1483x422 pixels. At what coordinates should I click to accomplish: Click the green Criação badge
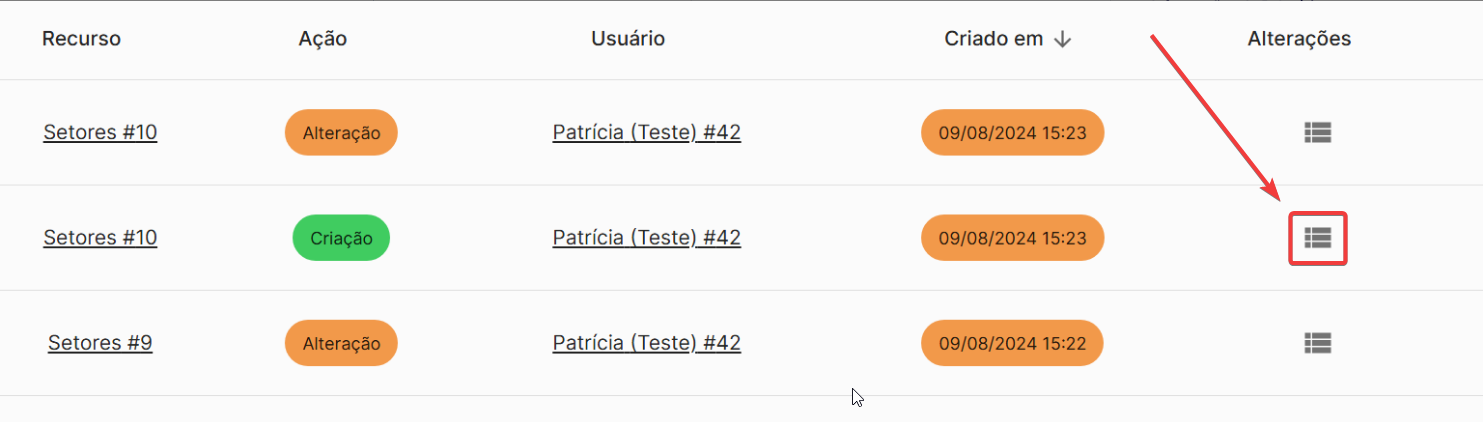[341, 238]
